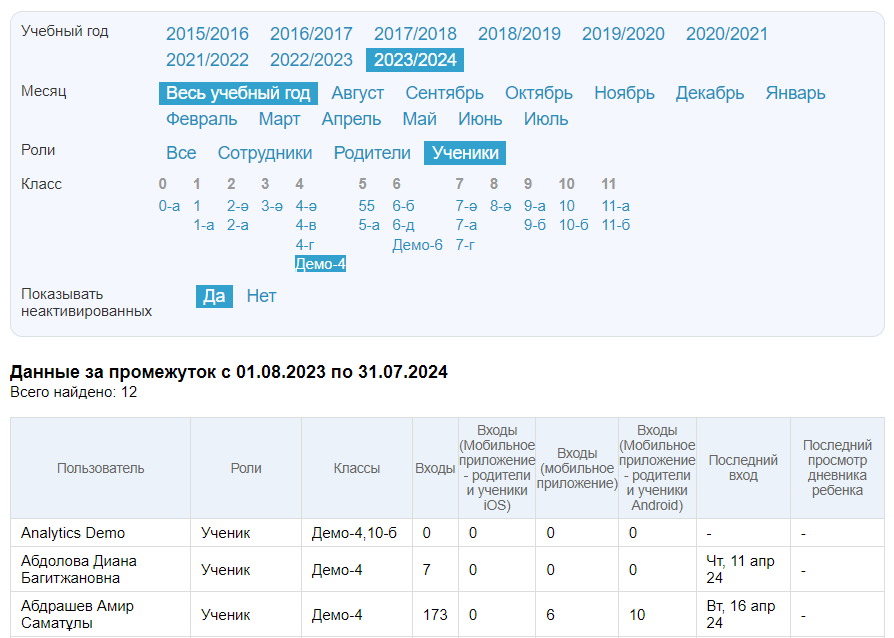The width and height of the screenshot is (894, 638).
Task: Open class Демо-6
Action: (x=417, y=245)
